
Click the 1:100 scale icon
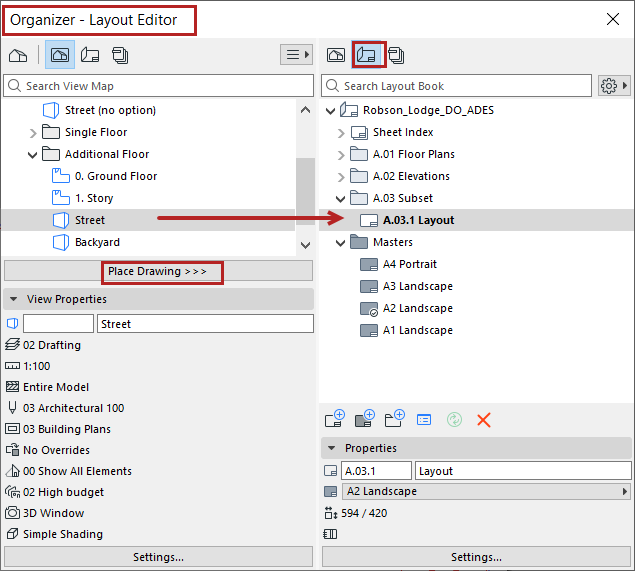pos(12,366)
